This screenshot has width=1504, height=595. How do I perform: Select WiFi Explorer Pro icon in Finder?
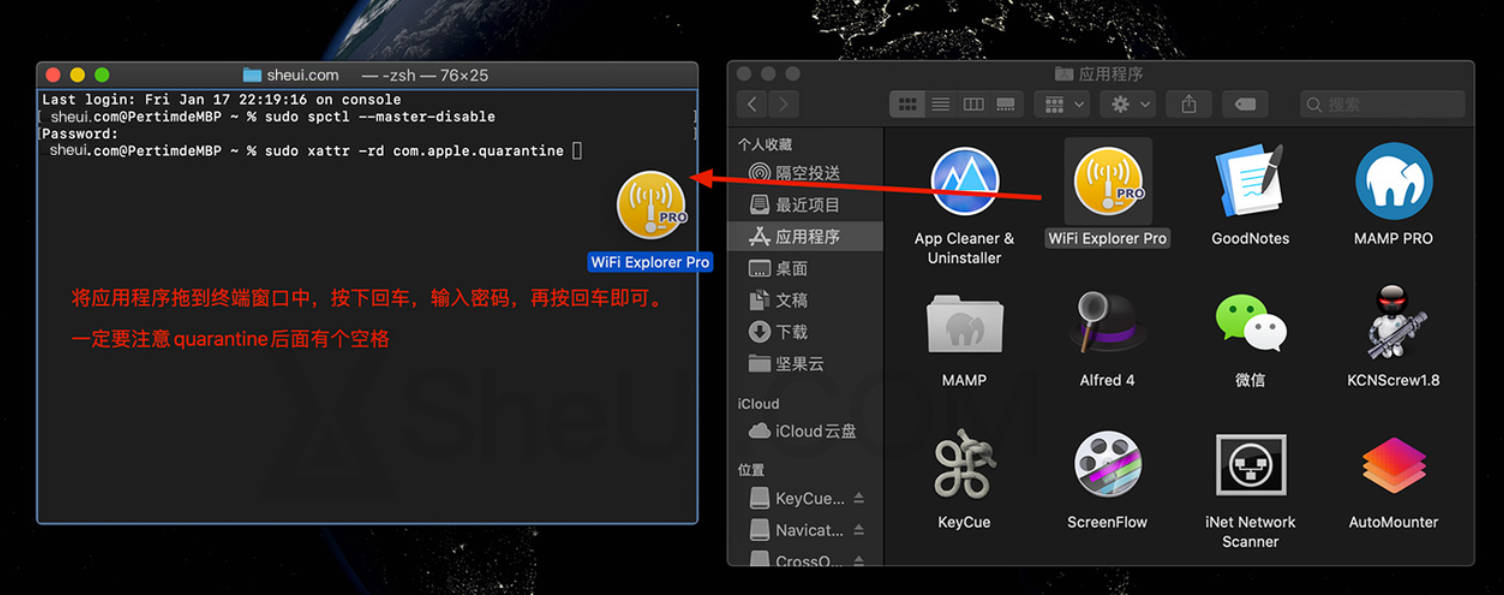[x=1108, y=181]
